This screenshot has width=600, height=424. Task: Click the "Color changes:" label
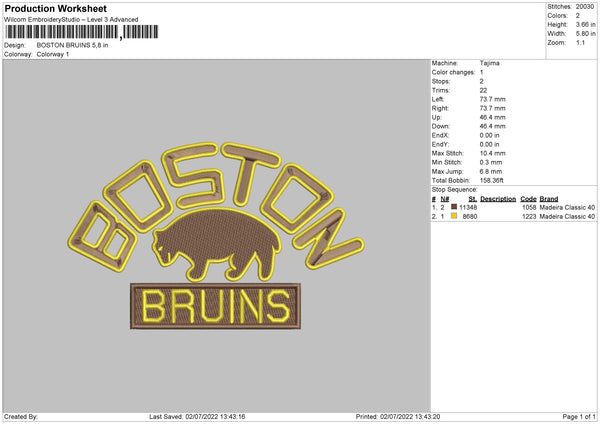point(453,72)
